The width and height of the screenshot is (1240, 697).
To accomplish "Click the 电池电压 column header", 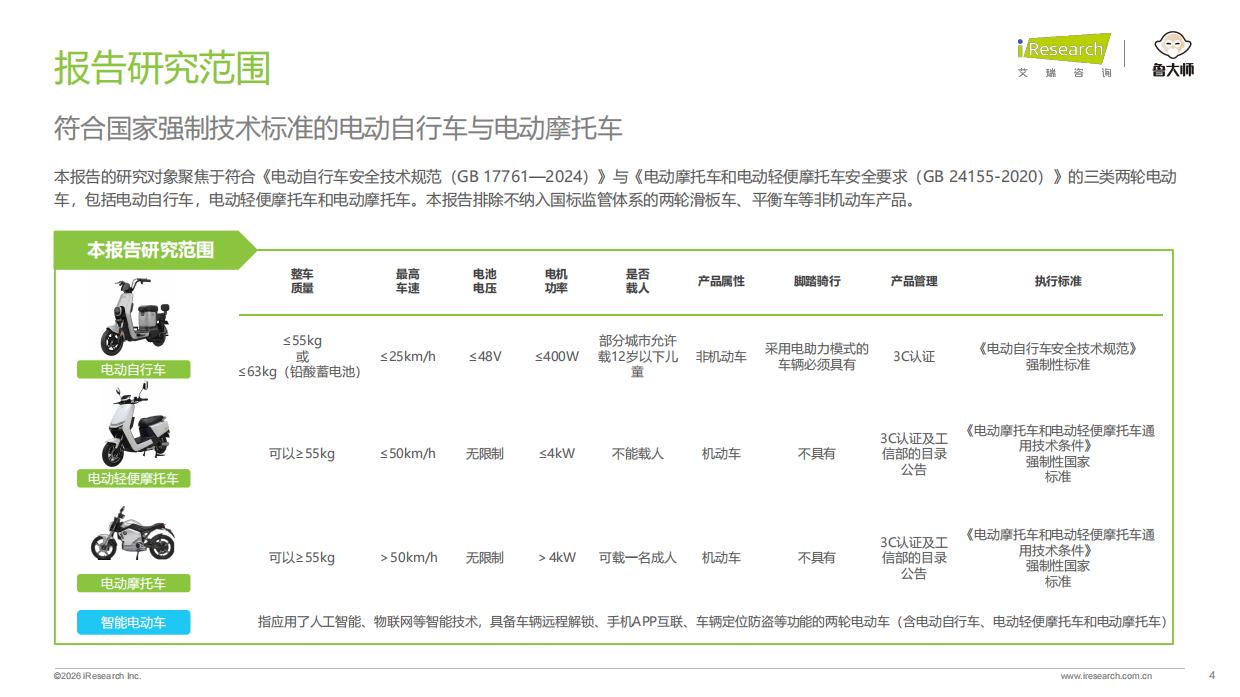I will tap(485, 281).
